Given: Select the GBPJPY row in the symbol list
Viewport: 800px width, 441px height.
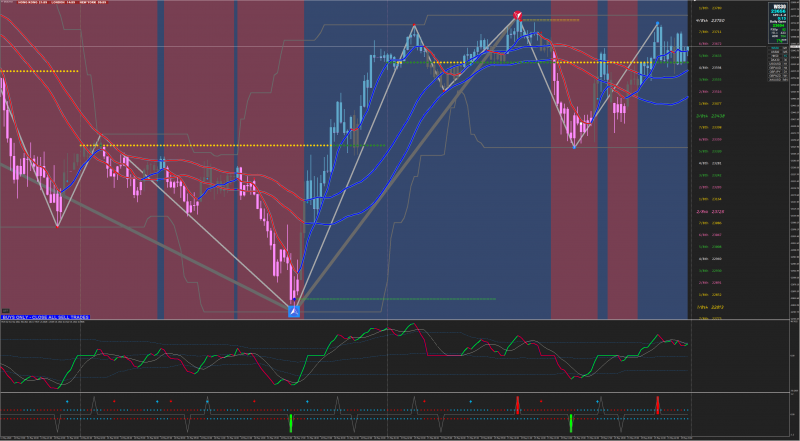Looking at the screenshot, I should [x=778, y=72].
